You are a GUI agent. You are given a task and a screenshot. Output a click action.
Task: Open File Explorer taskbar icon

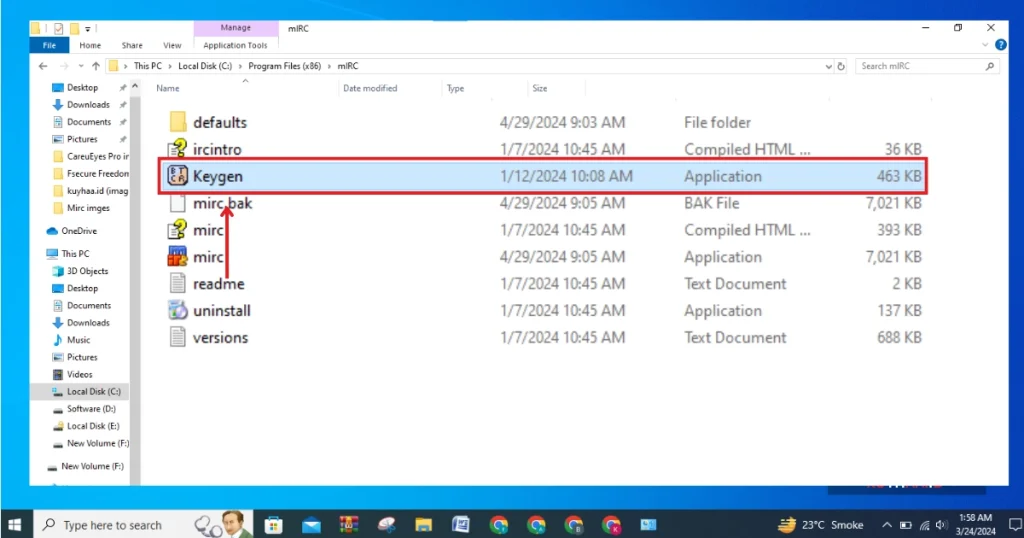point(423,525)
